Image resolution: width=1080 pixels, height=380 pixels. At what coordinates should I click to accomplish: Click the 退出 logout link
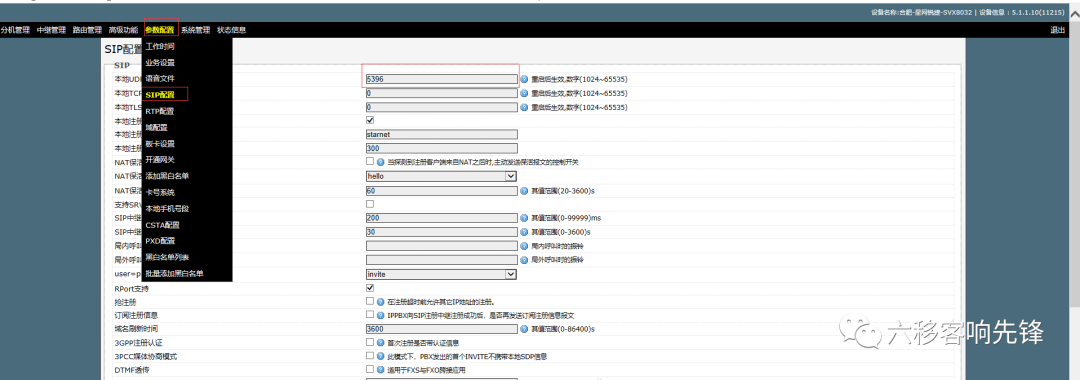tap(1057, 30)
